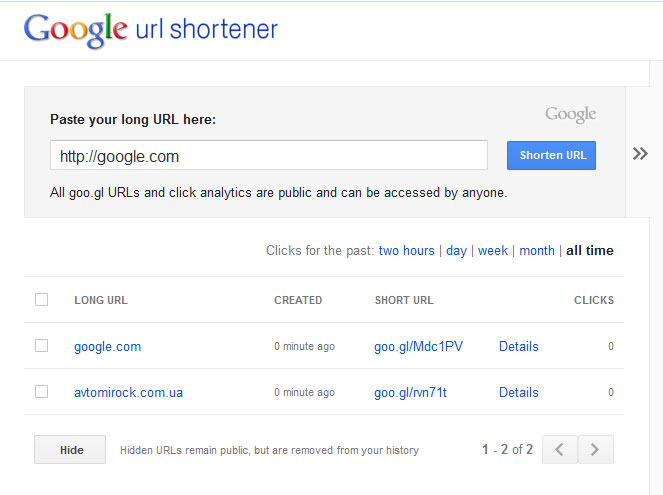This screenshot has height=495, width=663.
Task: Show clicks for the past month
Action: (537, 251)
